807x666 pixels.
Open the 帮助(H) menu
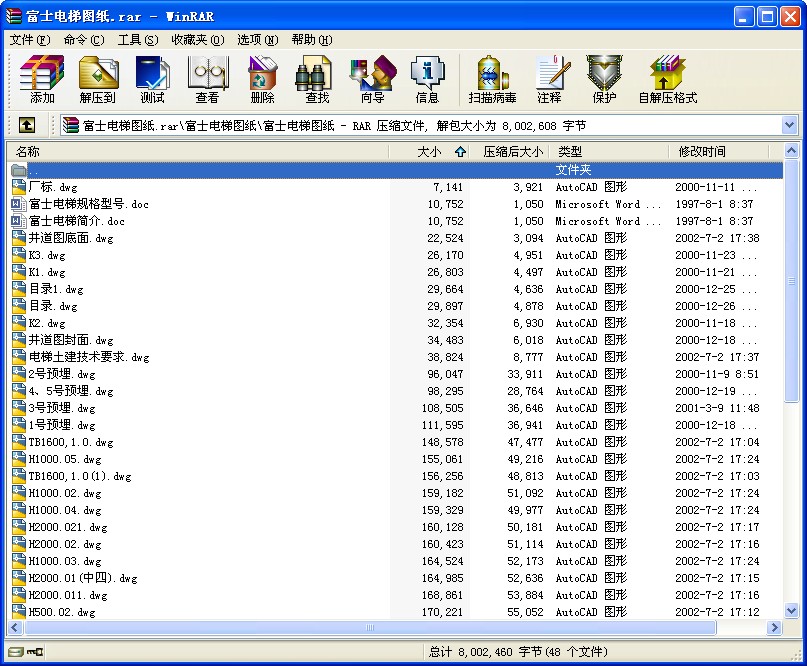point(312,40)
